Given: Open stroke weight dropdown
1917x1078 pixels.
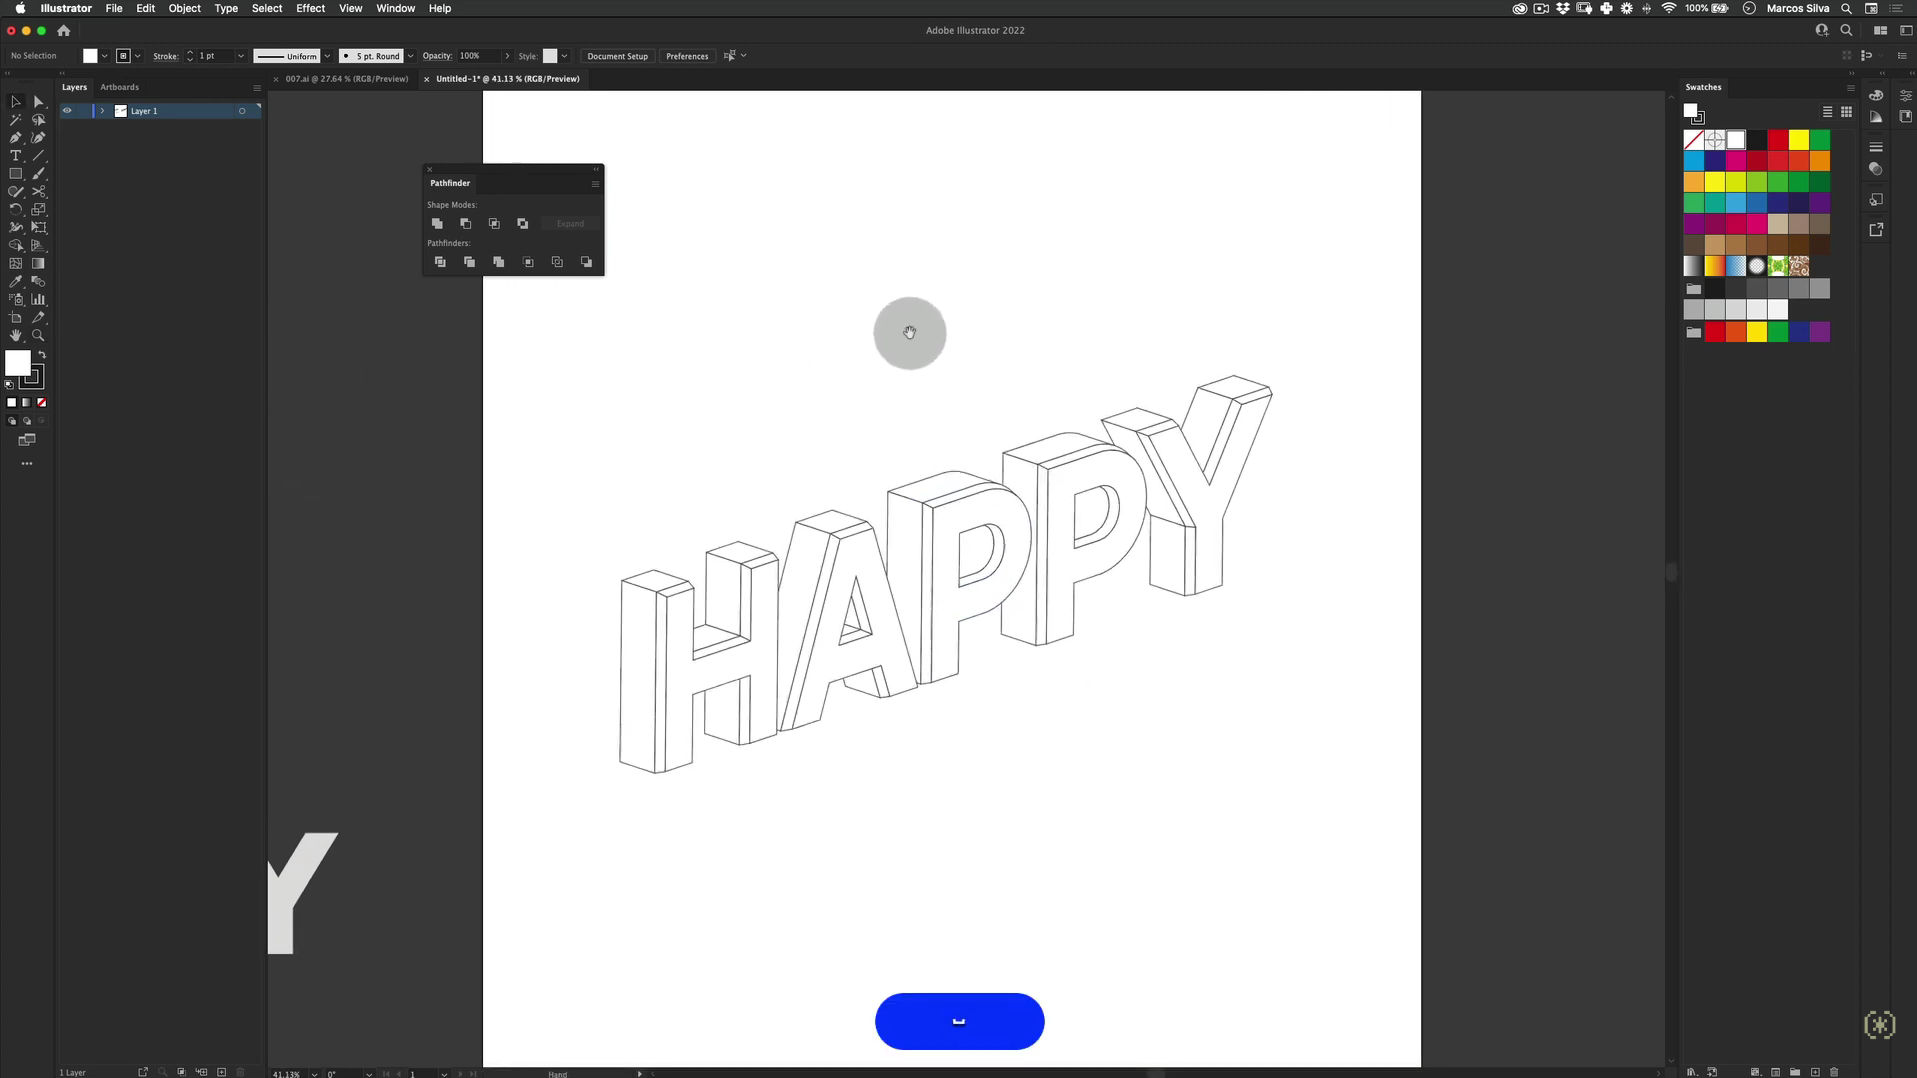Looking at the screenshot, I should click(241, 56).
